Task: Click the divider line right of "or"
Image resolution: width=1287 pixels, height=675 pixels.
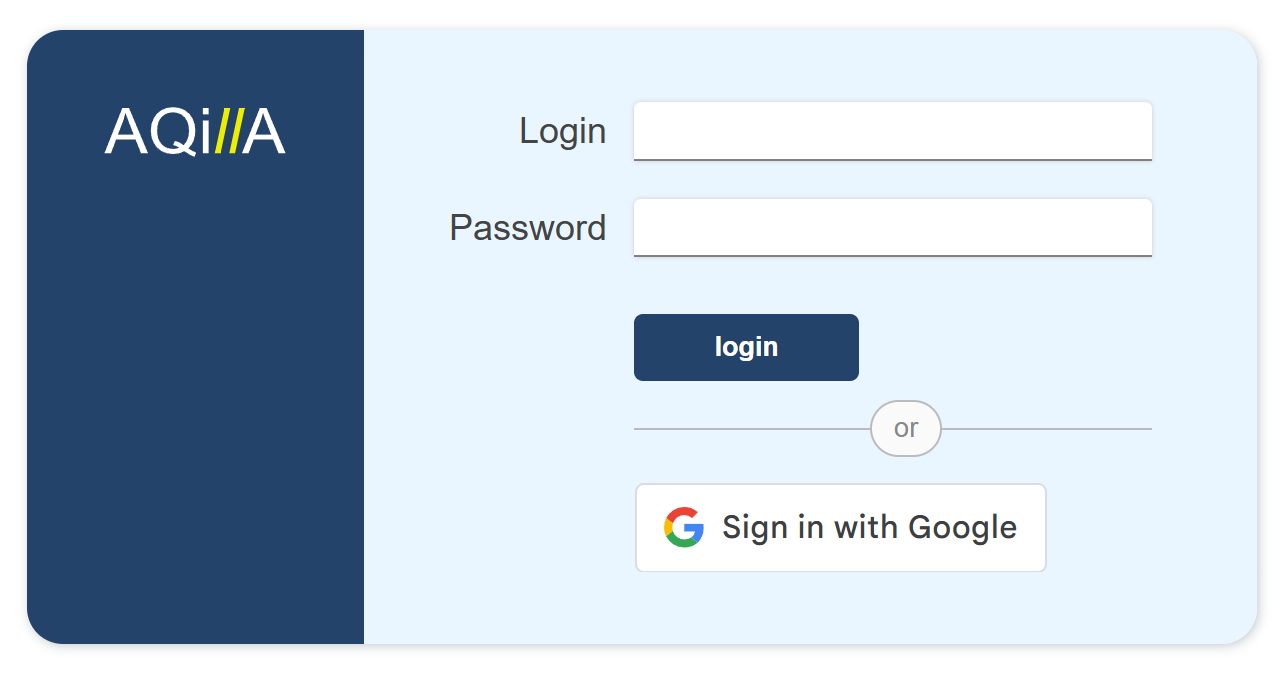Action: point(1046,429)
